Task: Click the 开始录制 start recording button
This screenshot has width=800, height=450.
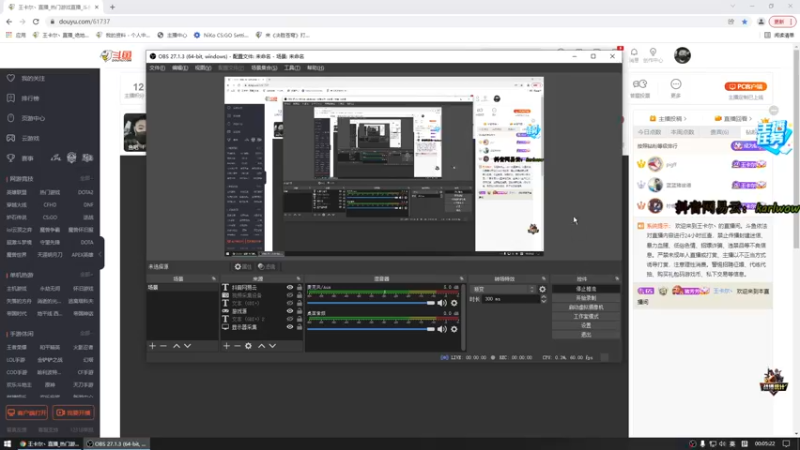Action: point(586,298)
